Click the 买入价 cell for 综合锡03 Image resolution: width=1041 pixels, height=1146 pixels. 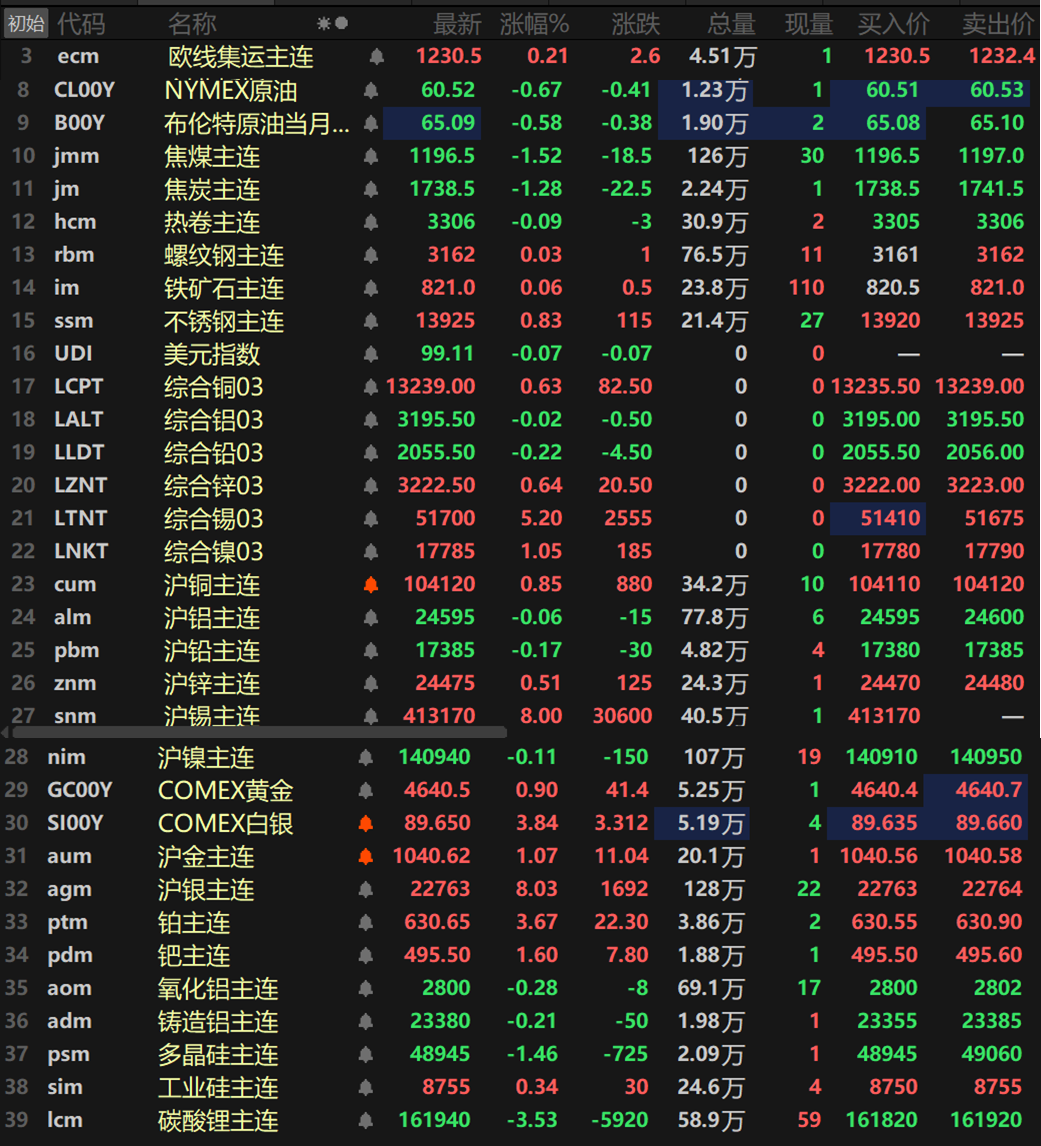coord(877,519)
